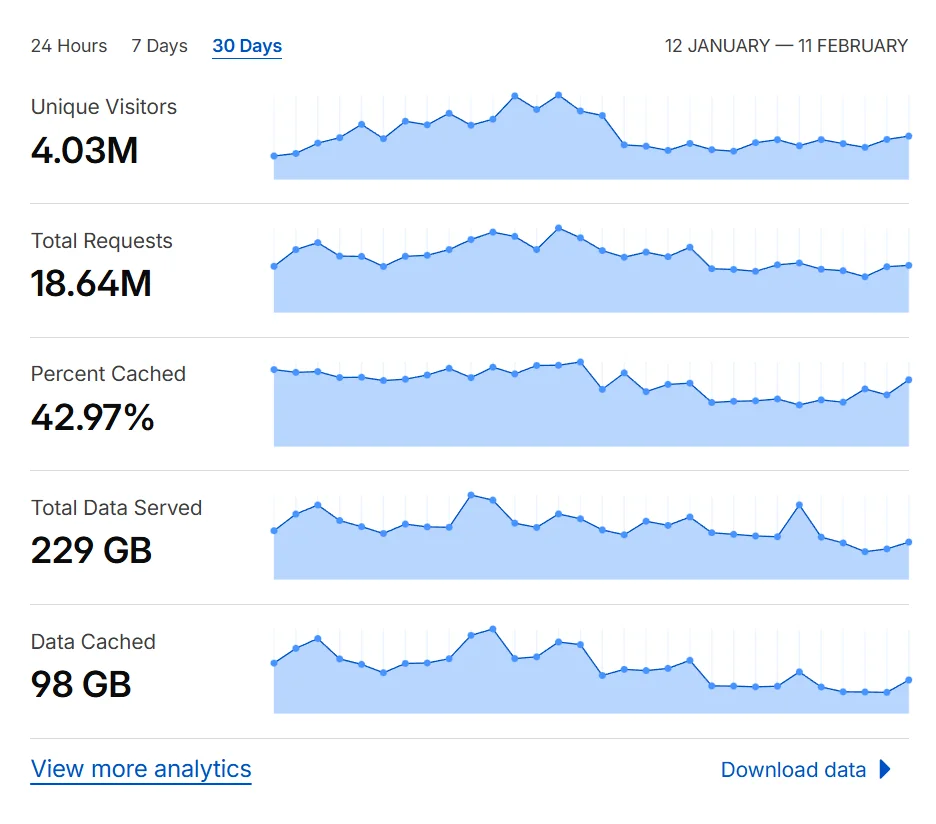The image size is (936, 824).
Task: Click the Unique Visitors peak data point
Action: click(x=558, y=95)
